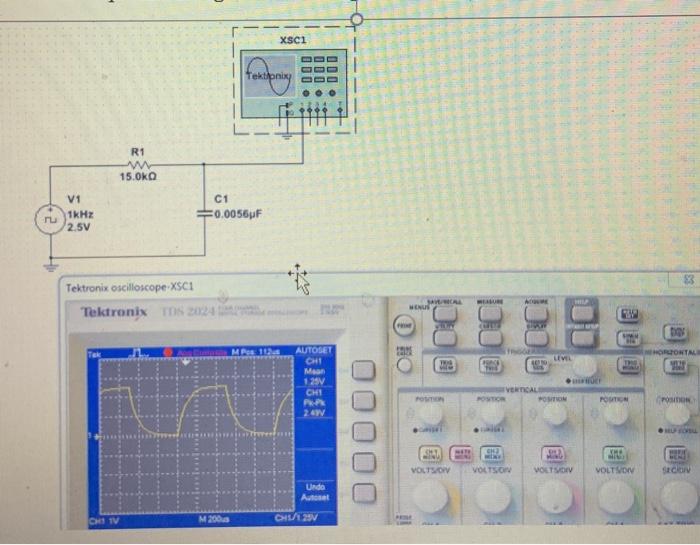Click the 0.0056µF capacitor value label
This screenshot has width=700, height=545.
(x=238, y=214)
